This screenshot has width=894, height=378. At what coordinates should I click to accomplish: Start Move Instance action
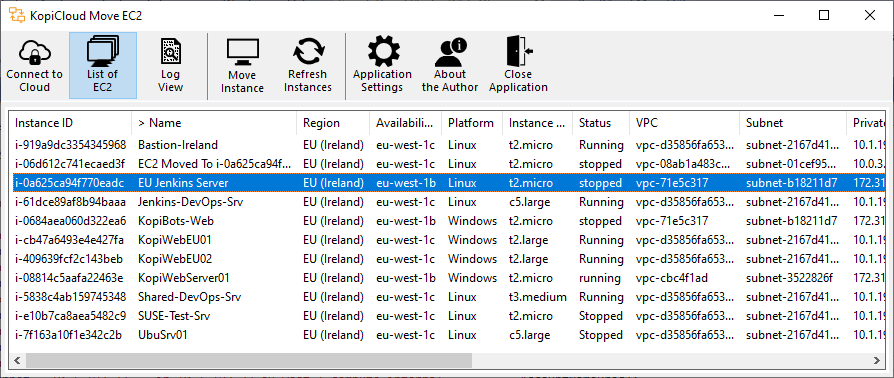point(242,66)
